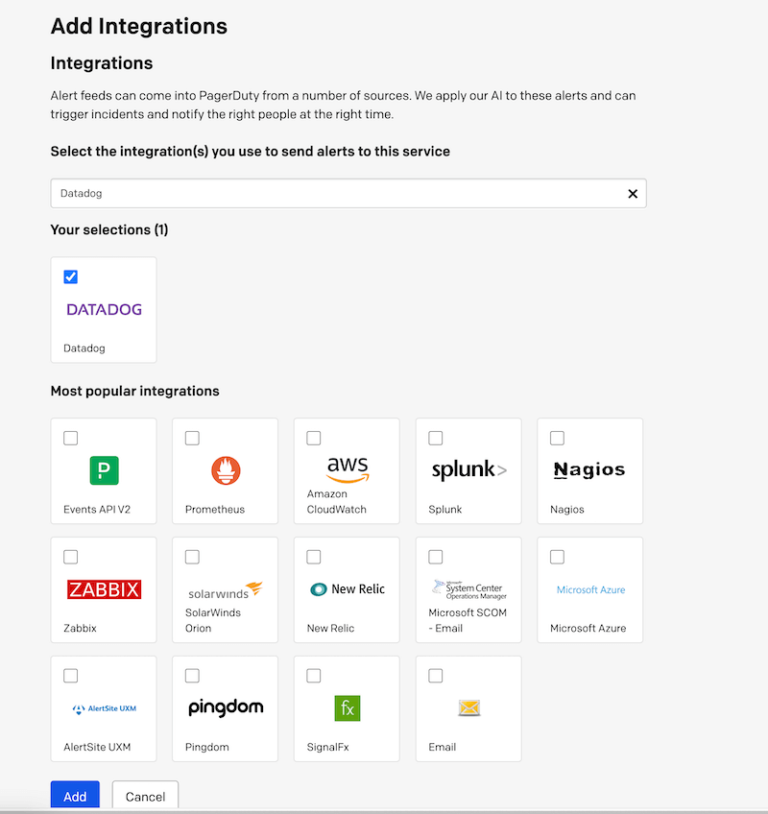
Task: Click the Add button
Action: 74,796
